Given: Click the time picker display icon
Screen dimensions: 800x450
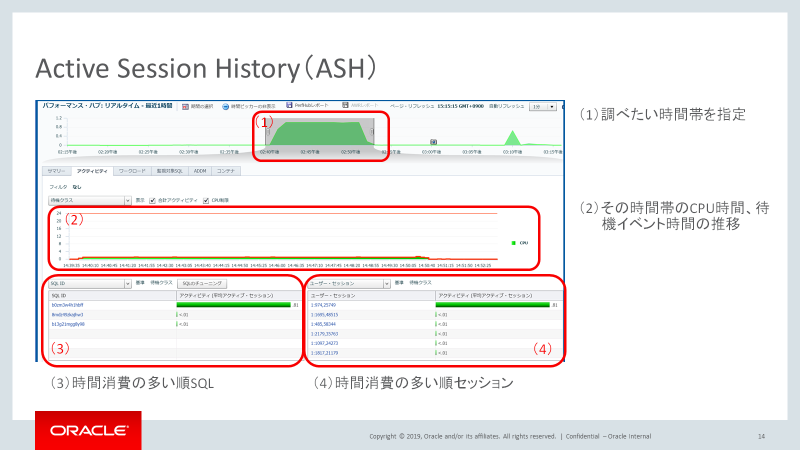Looking at the screenshot, I should click(x=225, y=107).
